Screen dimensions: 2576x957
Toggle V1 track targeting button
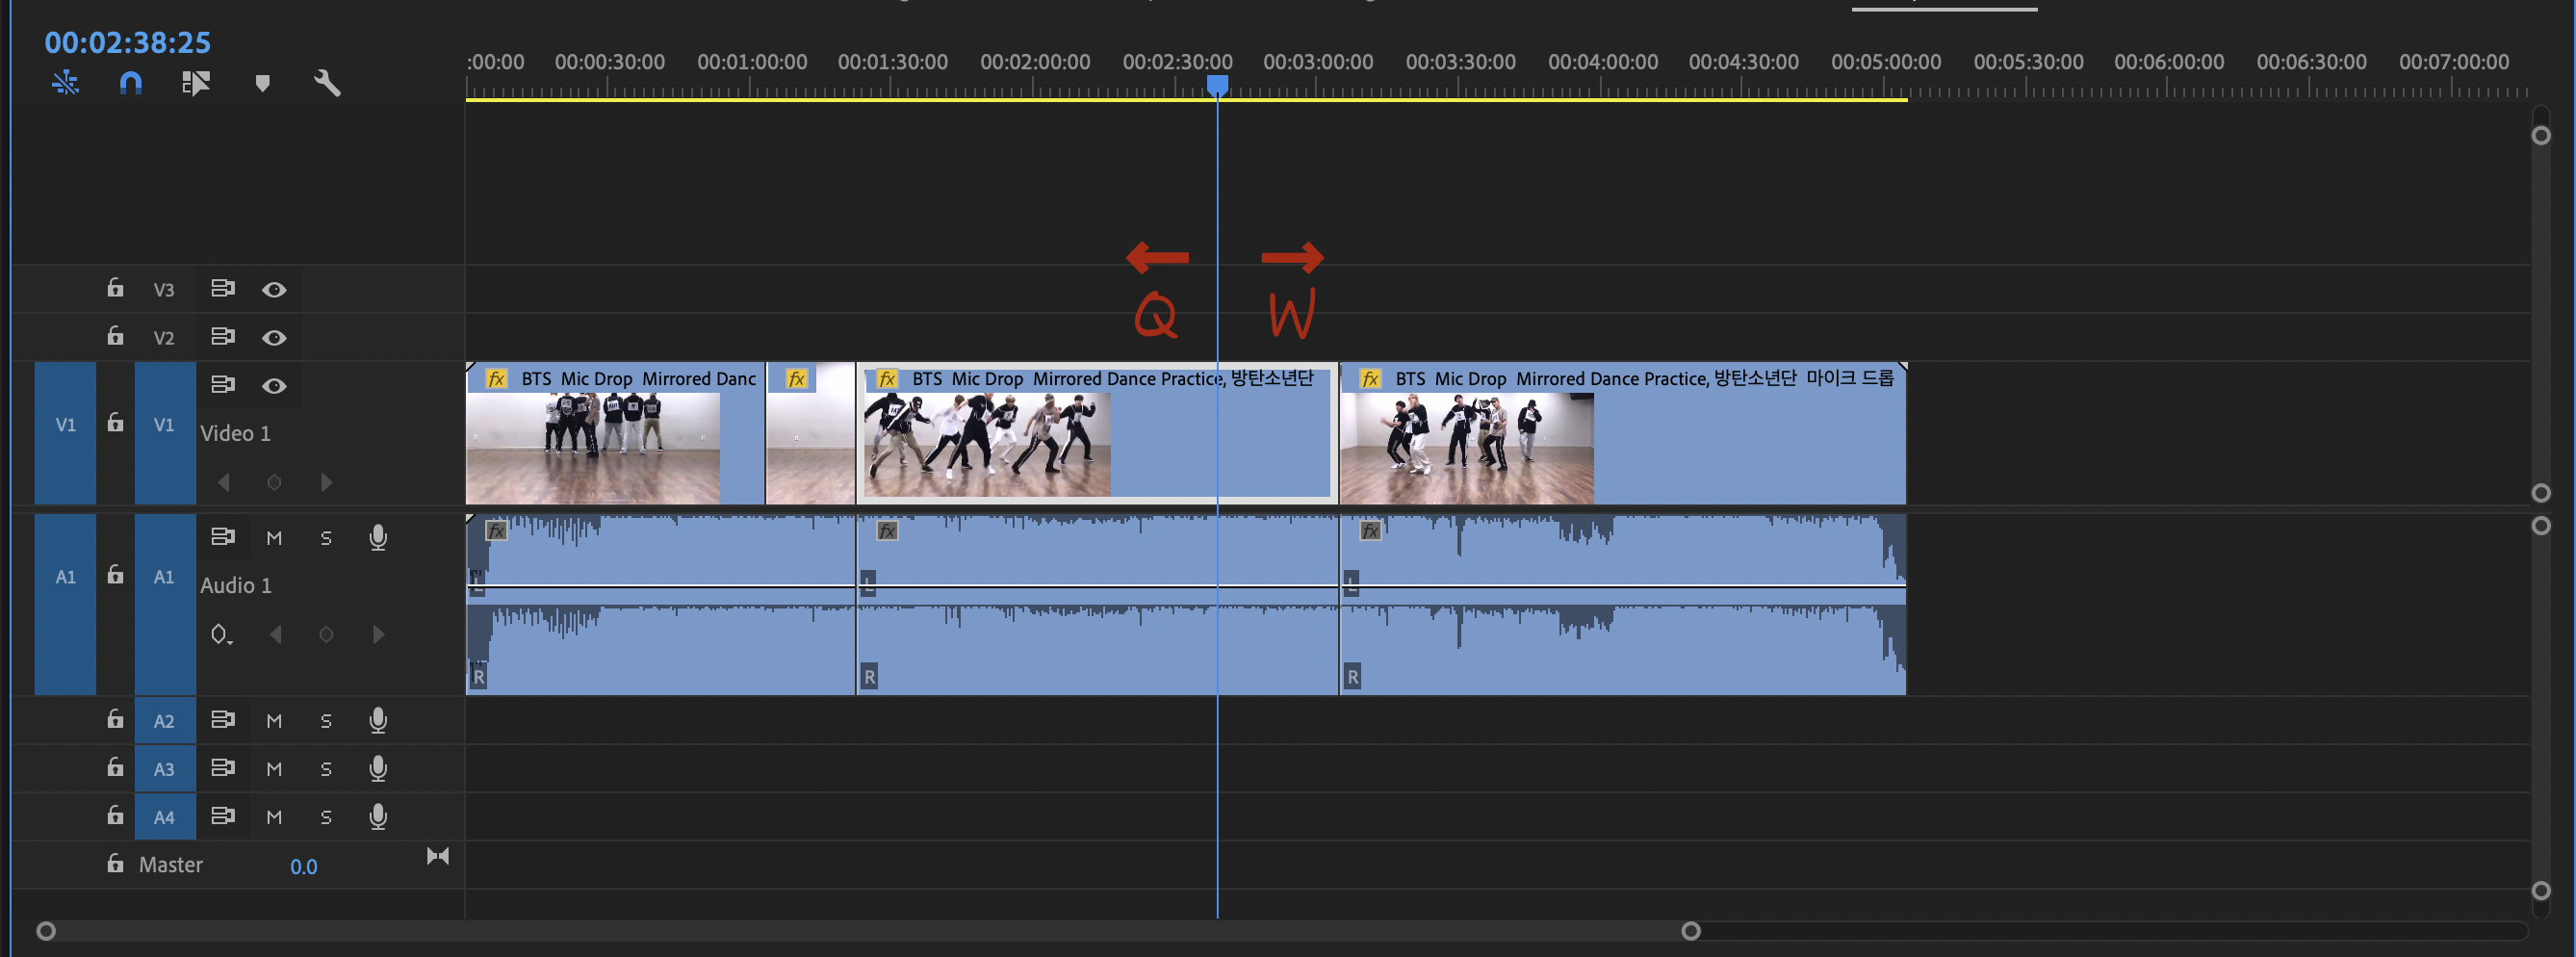164,432
